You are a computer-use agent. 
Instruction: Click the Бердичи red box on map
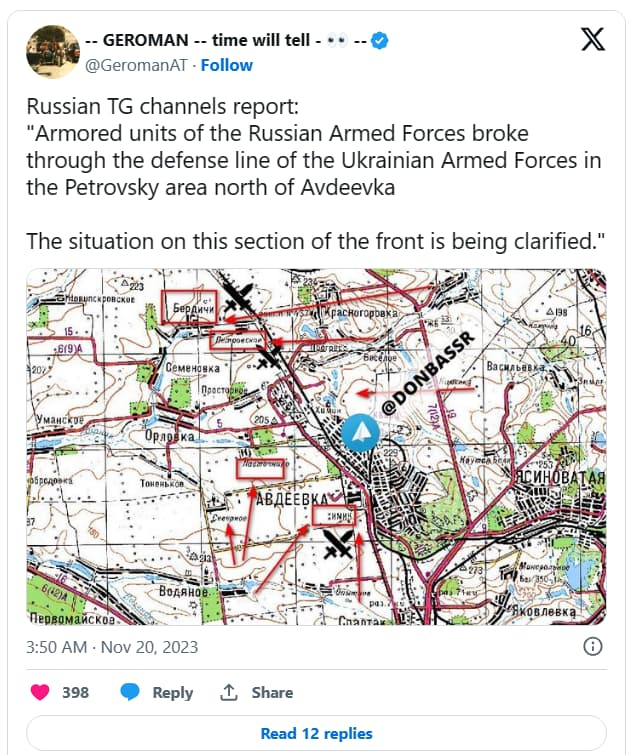189,307
